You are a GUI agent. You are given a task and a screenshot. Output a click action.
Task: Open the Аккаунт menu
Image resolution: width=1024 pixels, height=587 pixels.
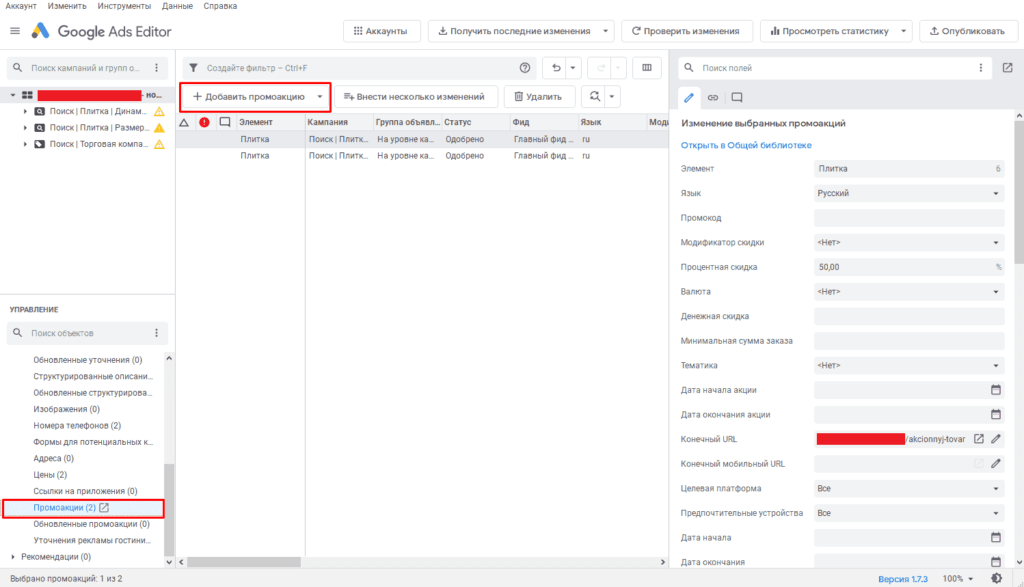click(x=21, y=6)
